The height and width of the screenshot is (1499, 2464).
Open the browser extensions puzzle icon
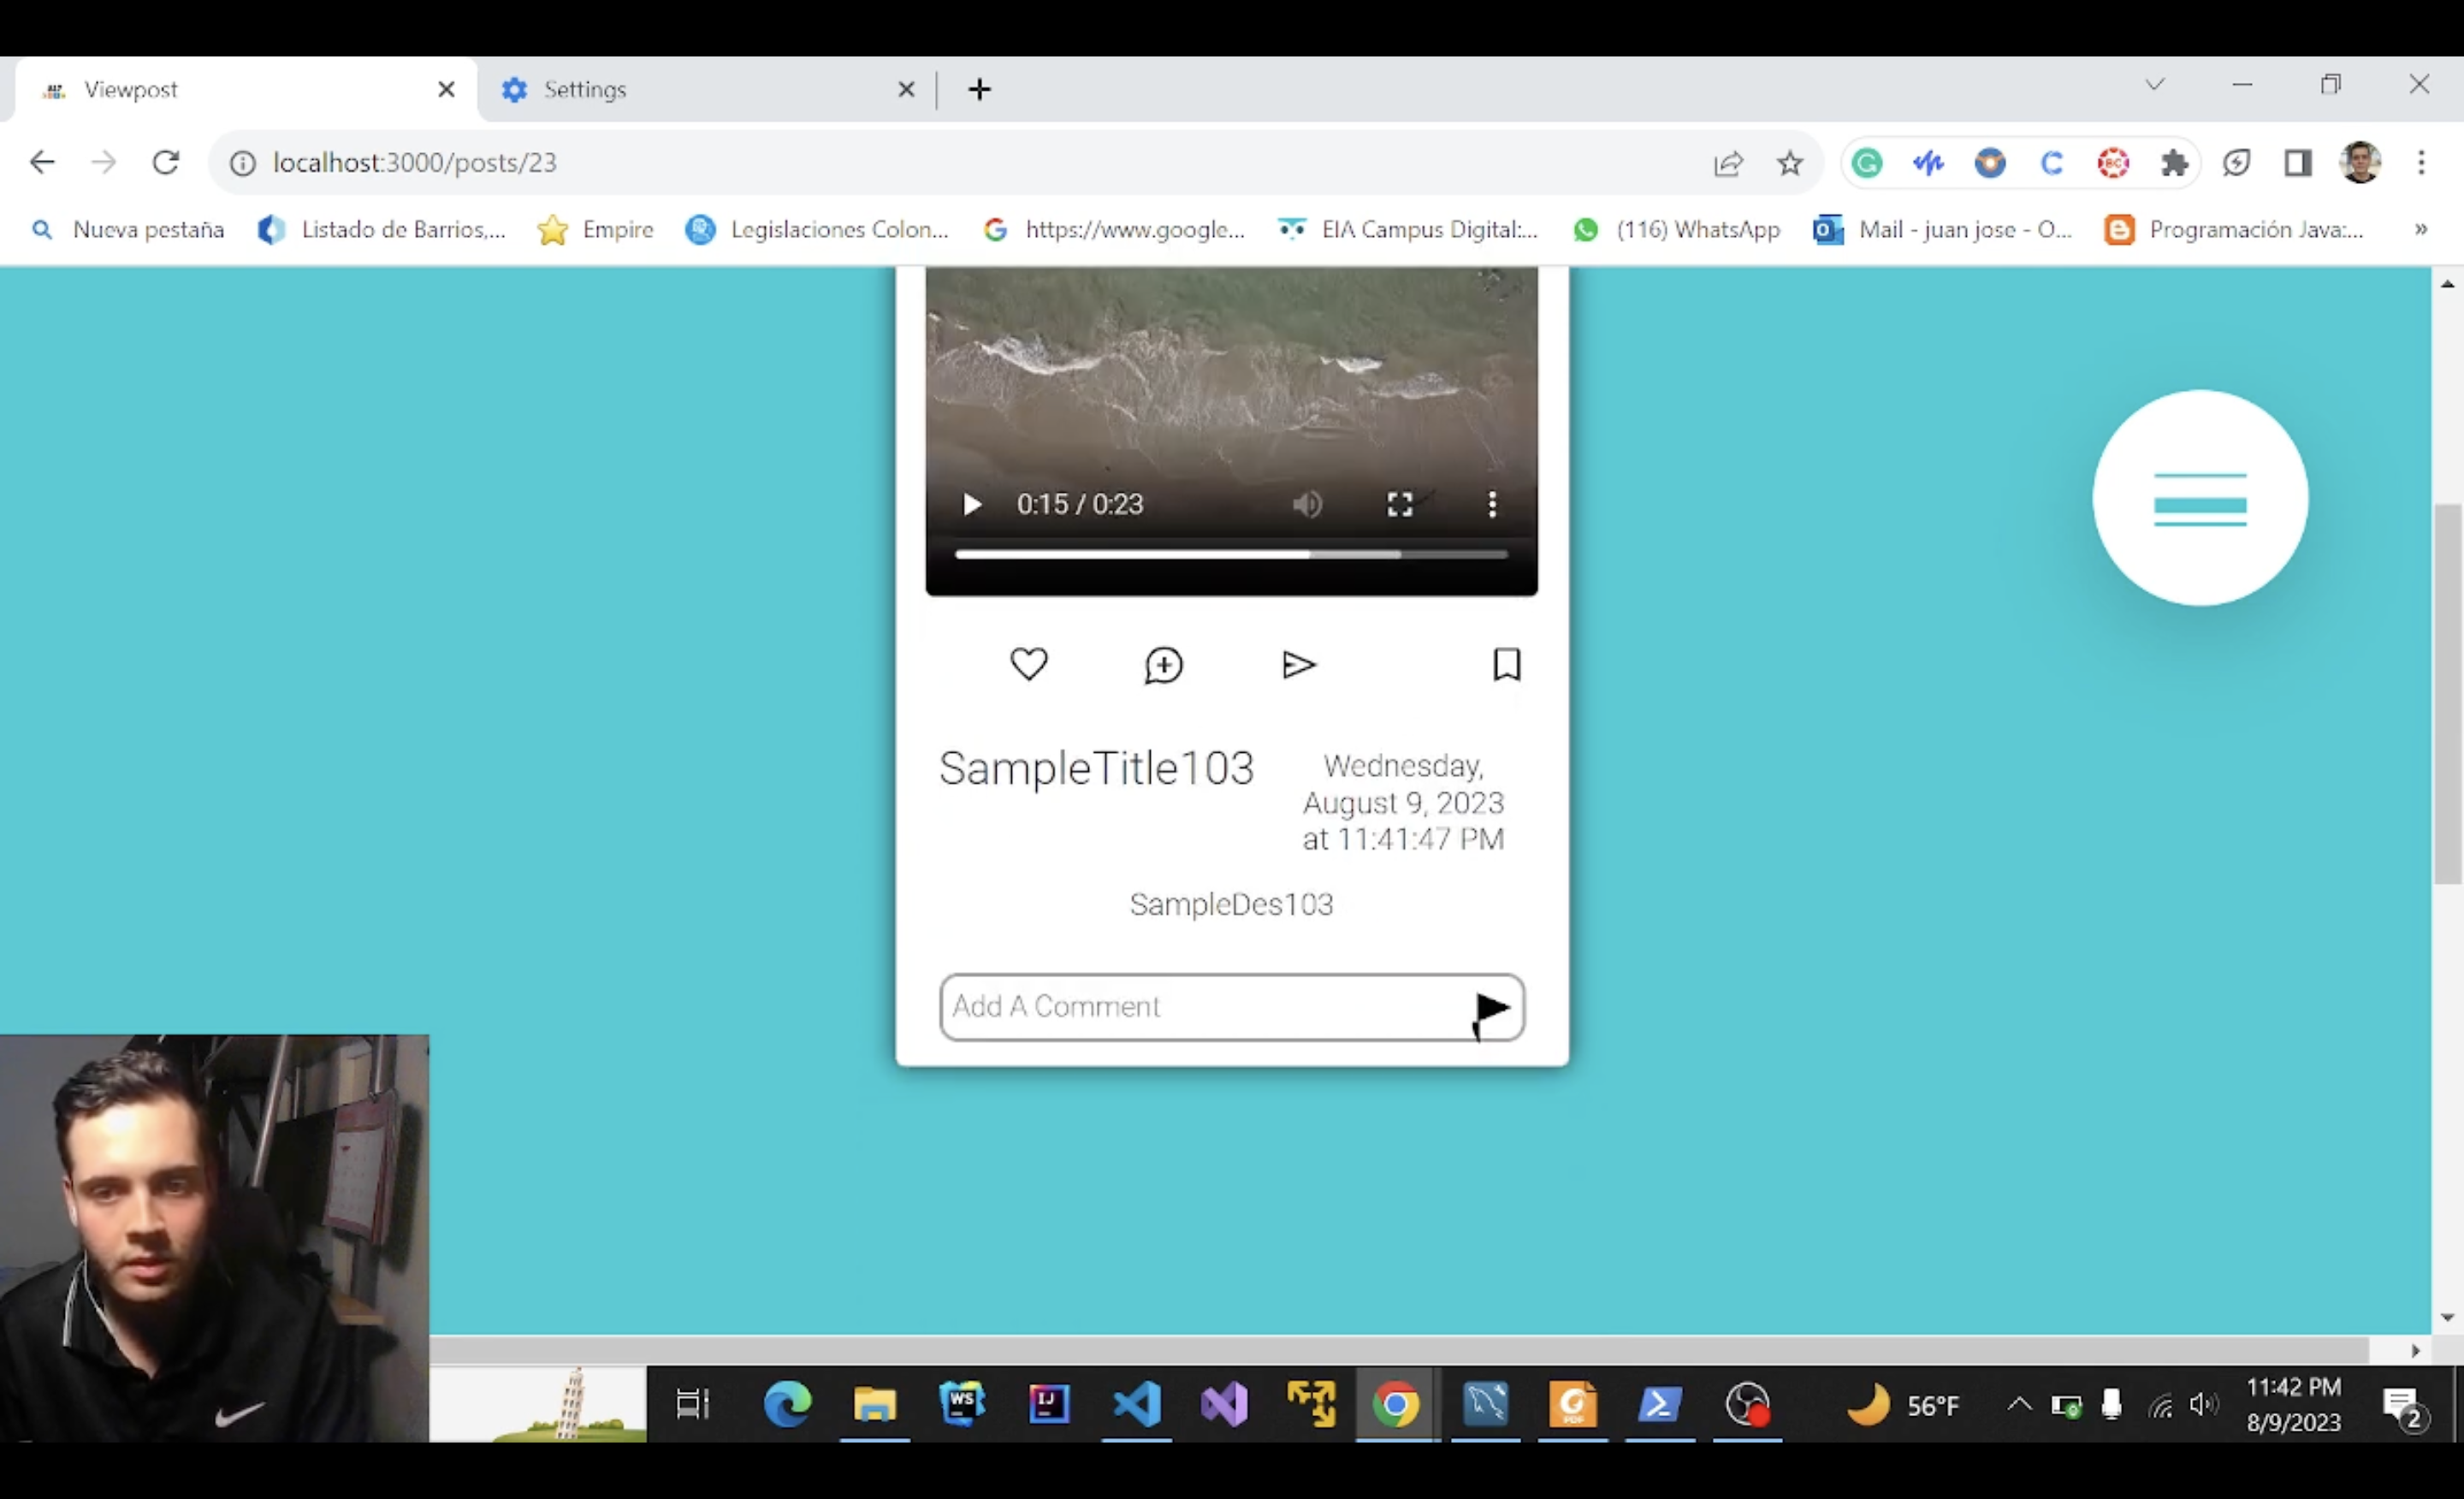pyautogui.click(x=2175, y=162)
